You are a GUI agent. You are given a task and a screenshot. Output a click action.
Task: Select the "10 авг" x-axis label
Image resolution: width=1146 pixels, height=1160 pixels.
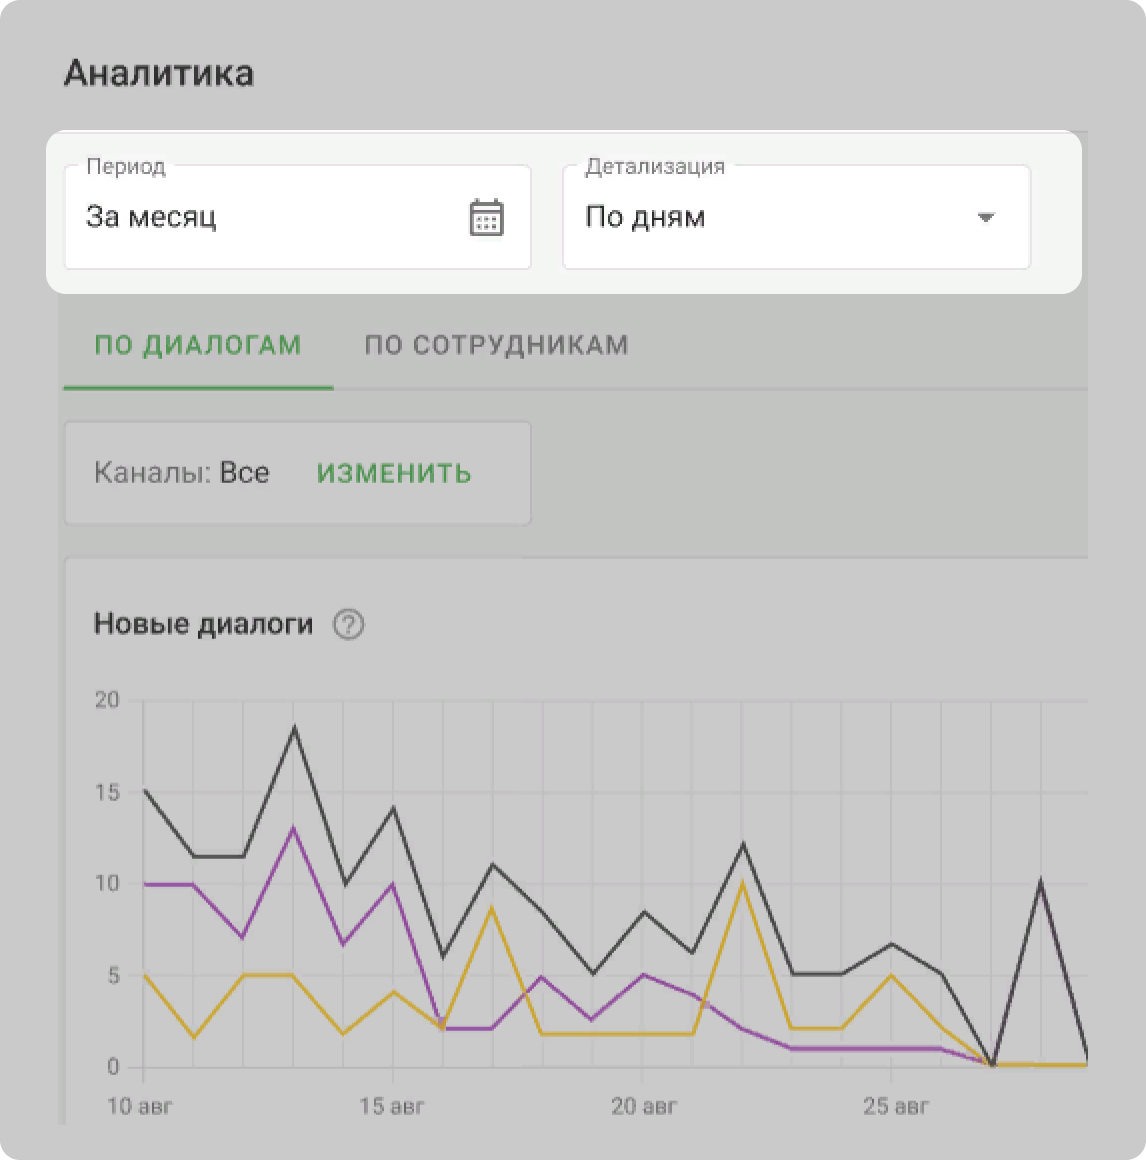141,1107
